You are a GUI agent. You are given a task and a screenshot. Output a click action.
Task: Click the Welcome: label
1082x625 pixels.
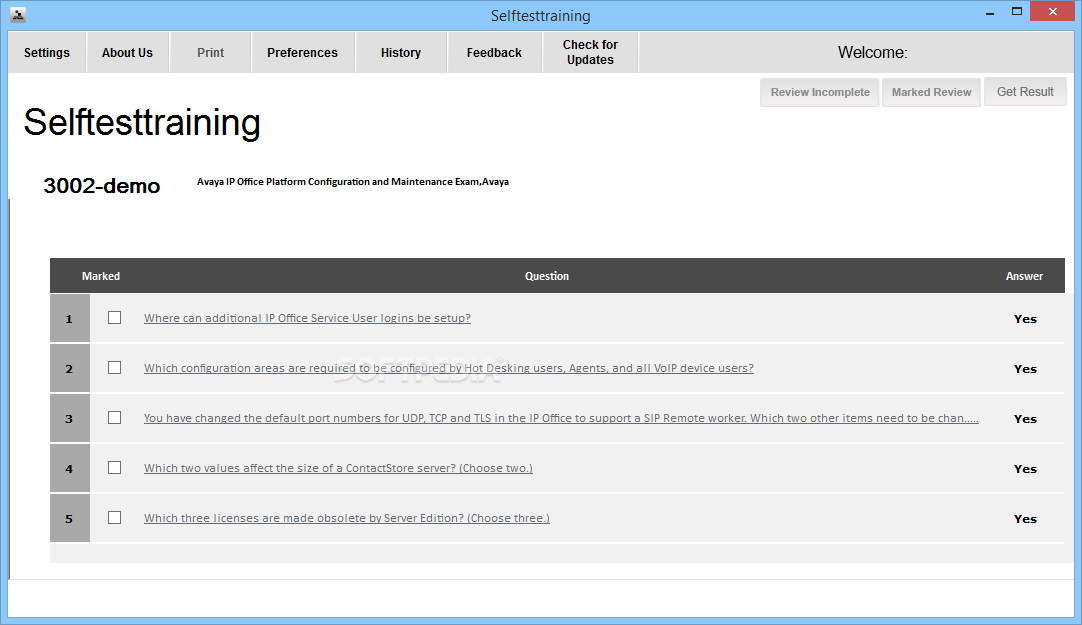[x=872, y=52]
